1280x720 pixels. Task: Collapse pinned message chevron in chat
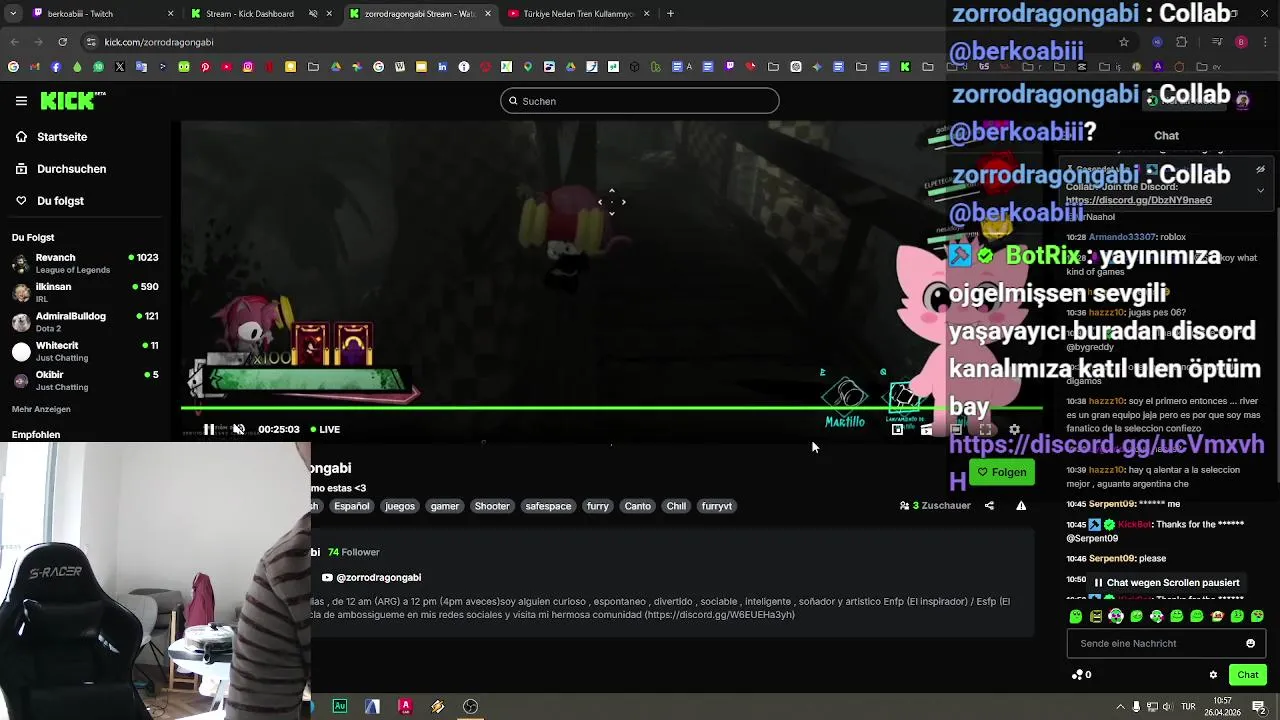point(1260,190)
